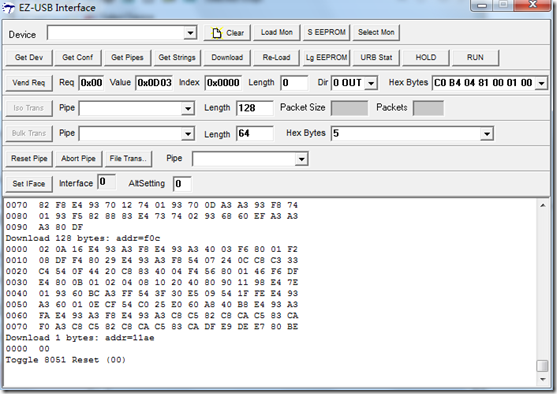
Task: Click the EZ-USB app icon in title bar
Action: (8, 8)
